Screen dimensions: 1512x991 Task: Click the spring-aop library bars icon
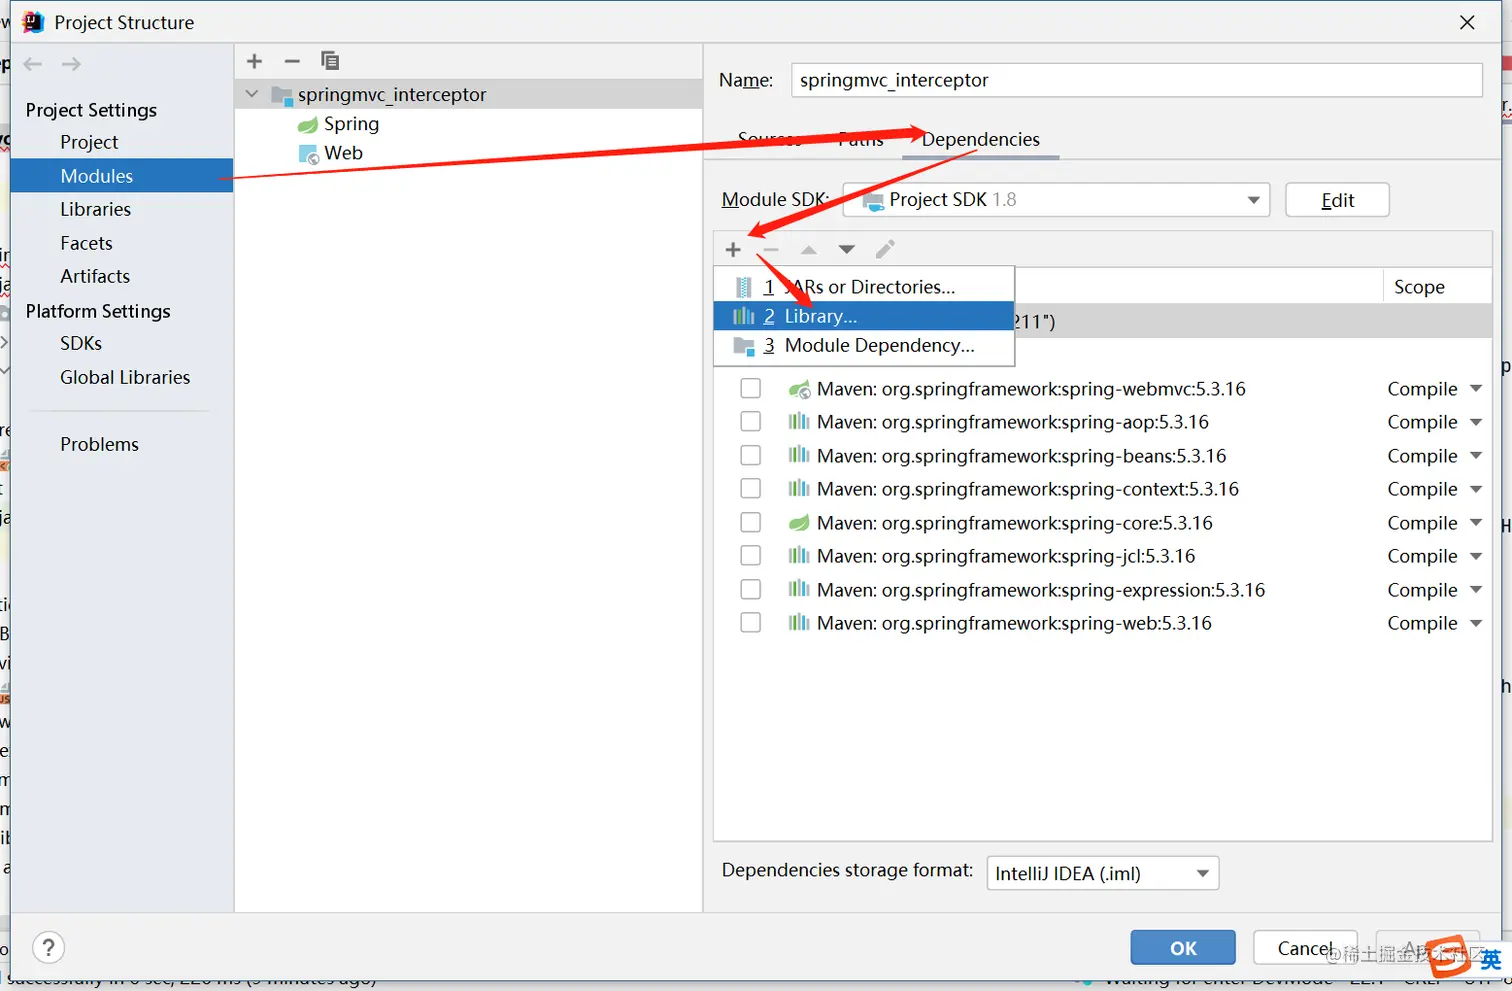click(x=799, y=422)
